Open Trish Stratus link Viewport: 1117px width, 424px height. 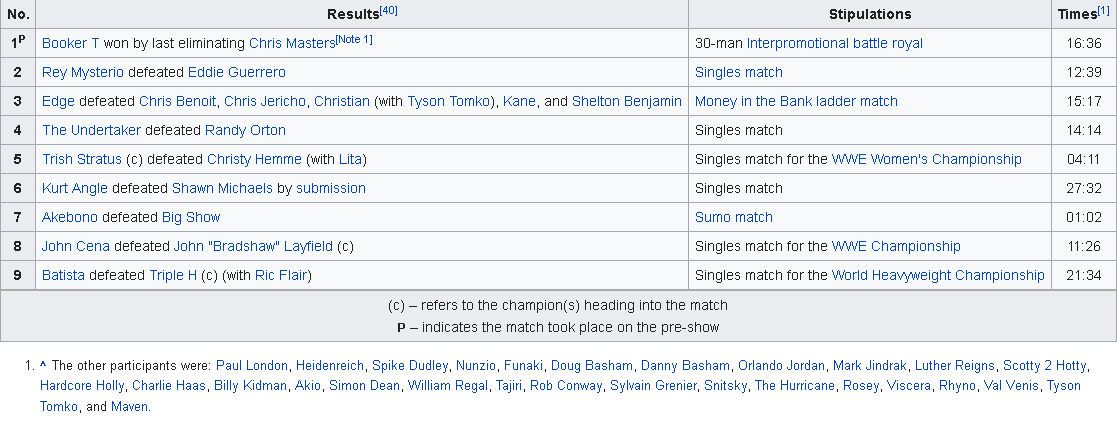pyautogui.click(x=82, y=160)
